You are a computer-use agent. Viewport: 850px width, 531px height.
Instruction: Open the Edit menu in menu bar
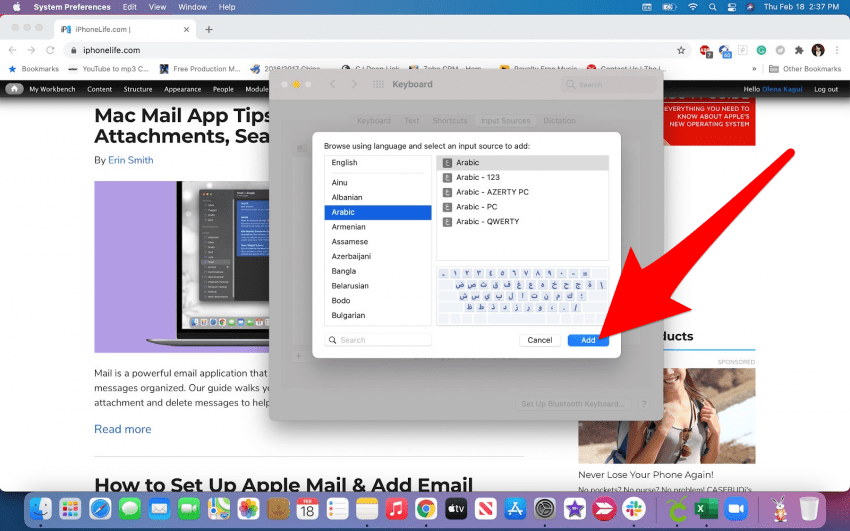130,7
